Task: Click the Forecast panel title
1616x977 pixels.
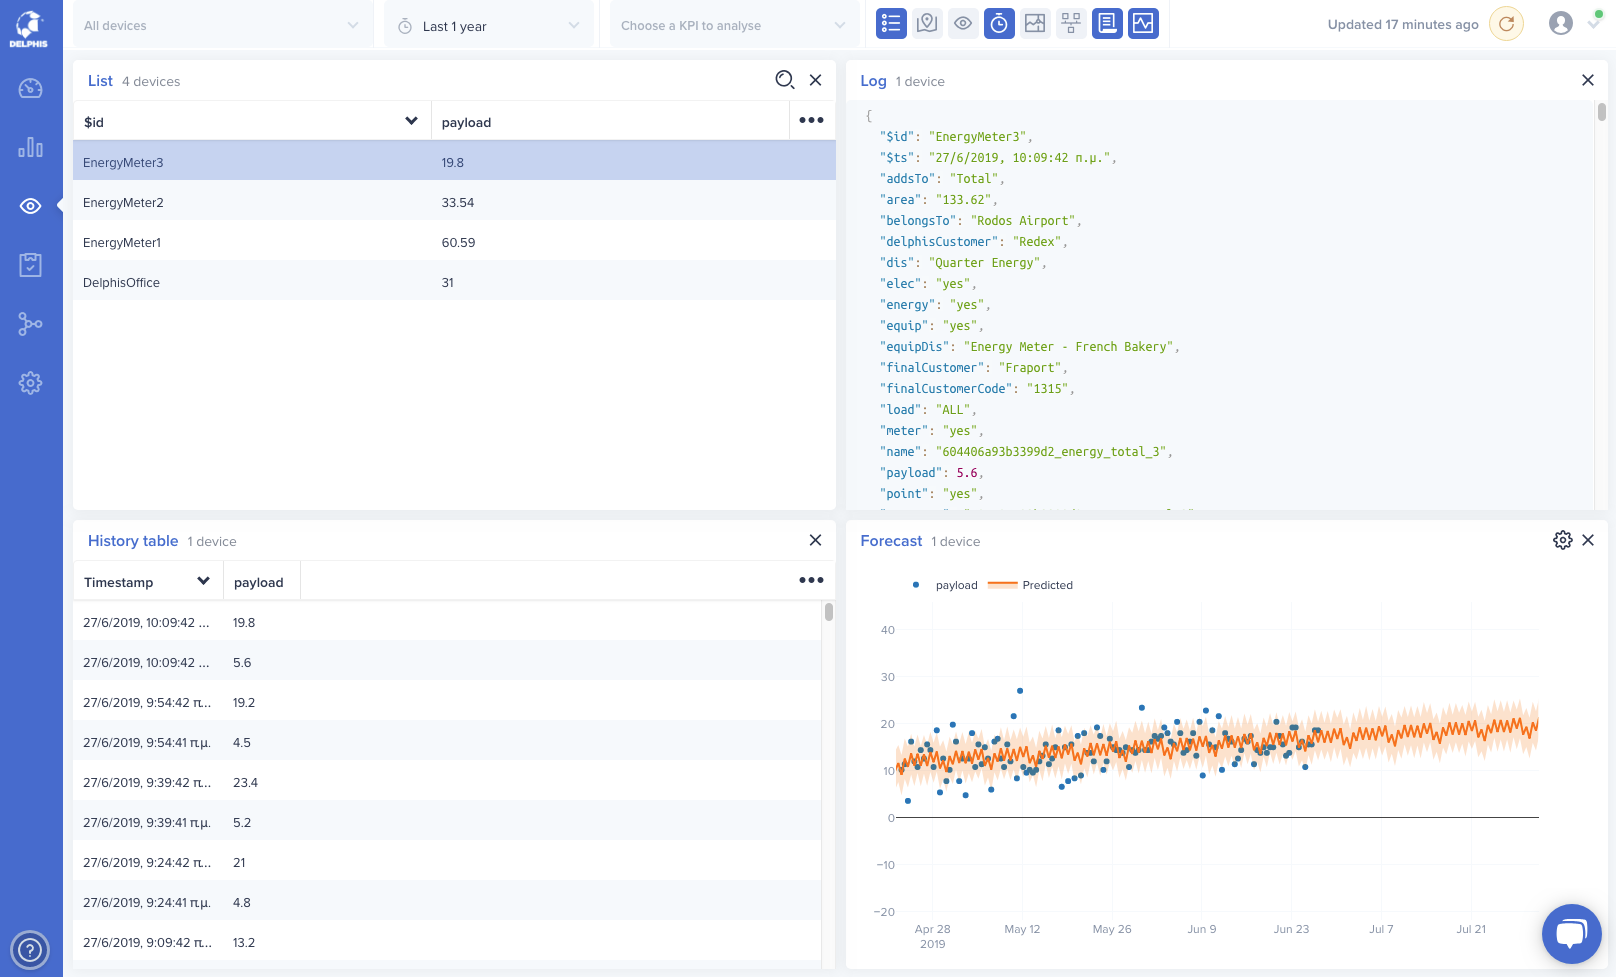Action: tap(891, 541)
